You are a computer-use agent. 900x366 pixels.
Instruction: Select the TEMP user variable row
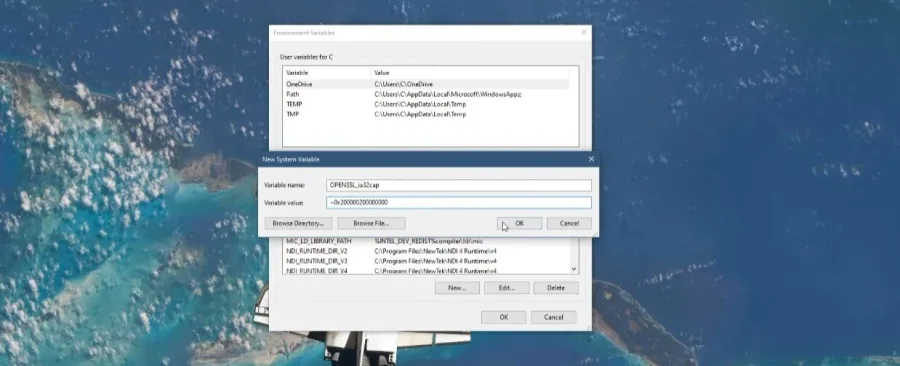[426, 104]
